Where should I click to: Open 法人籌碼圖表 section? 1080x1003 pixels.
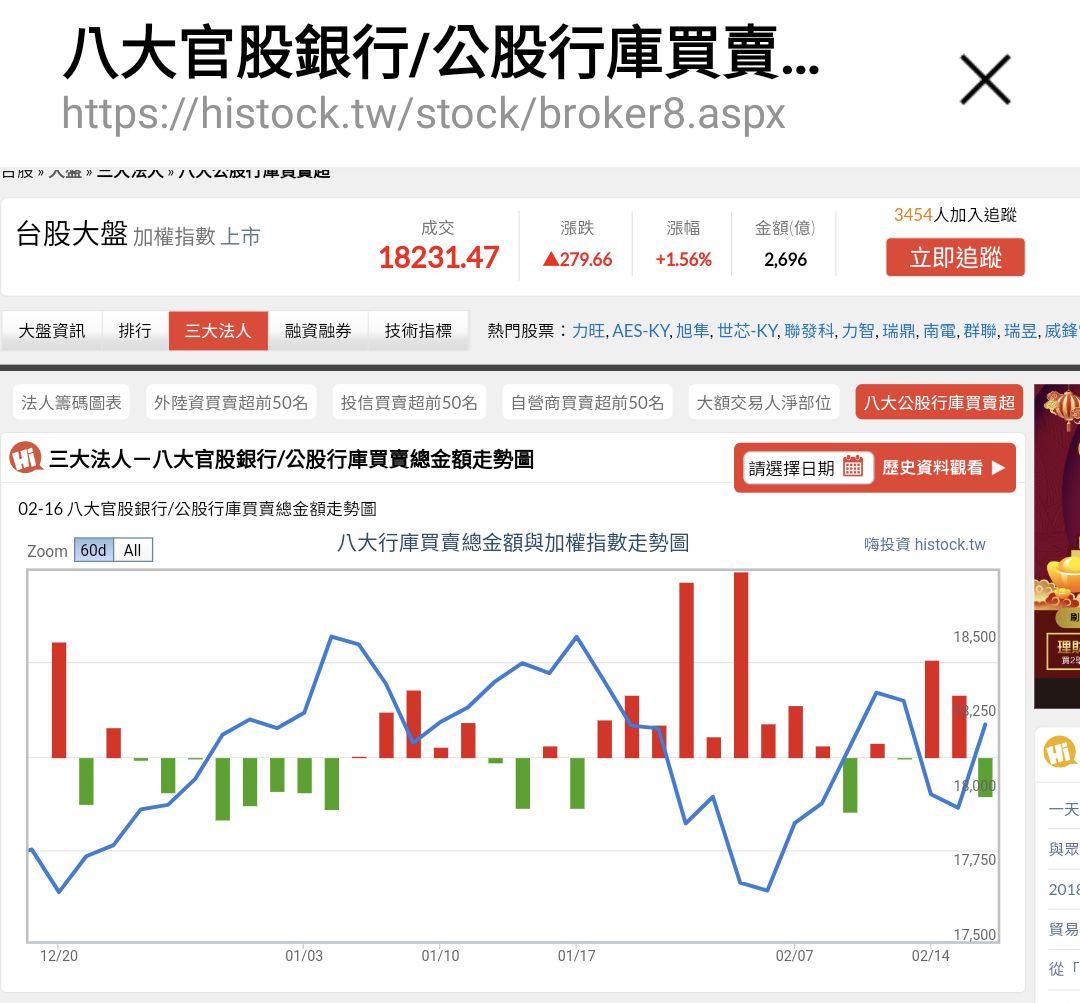(x=72, y=402)
